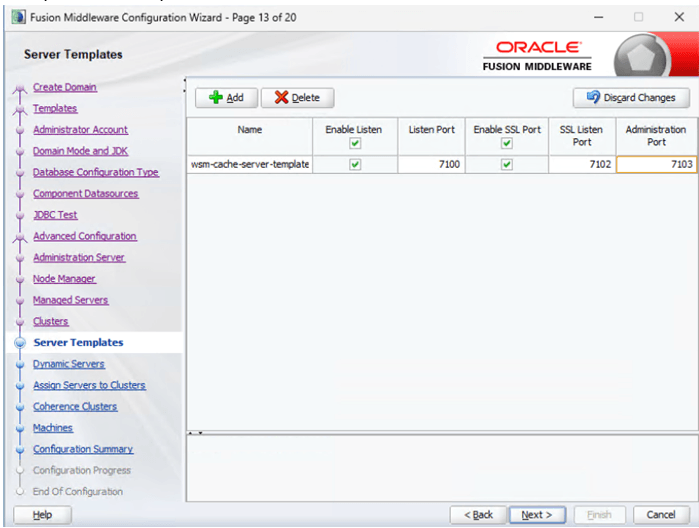Click the wizard app icon in the title bar

(18, 17)
